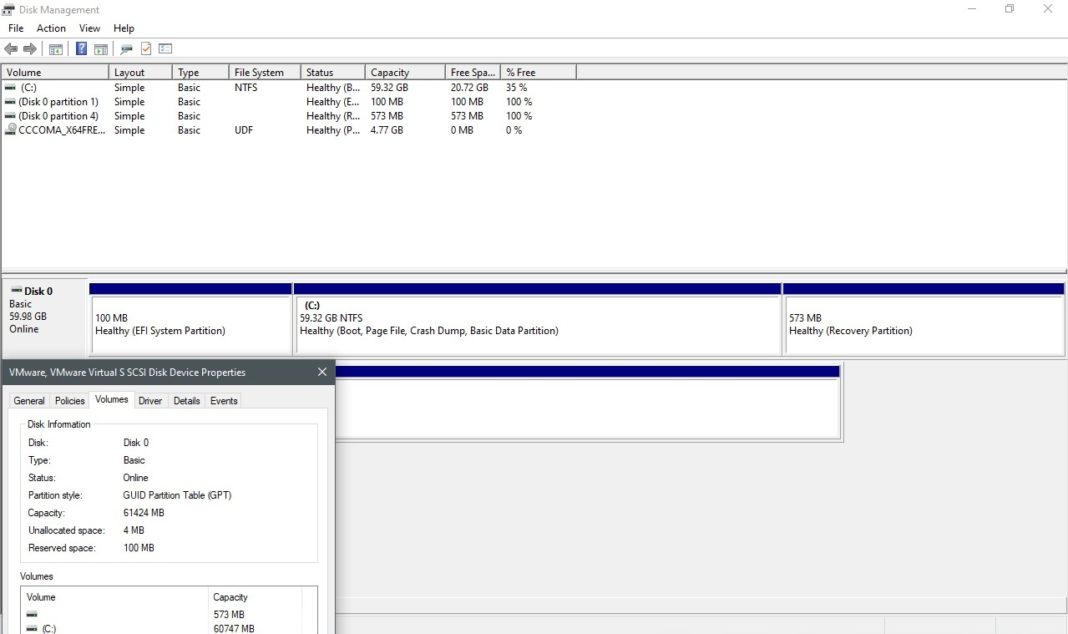Select the 573 MB volume in Volumes list

click(100, 614)
